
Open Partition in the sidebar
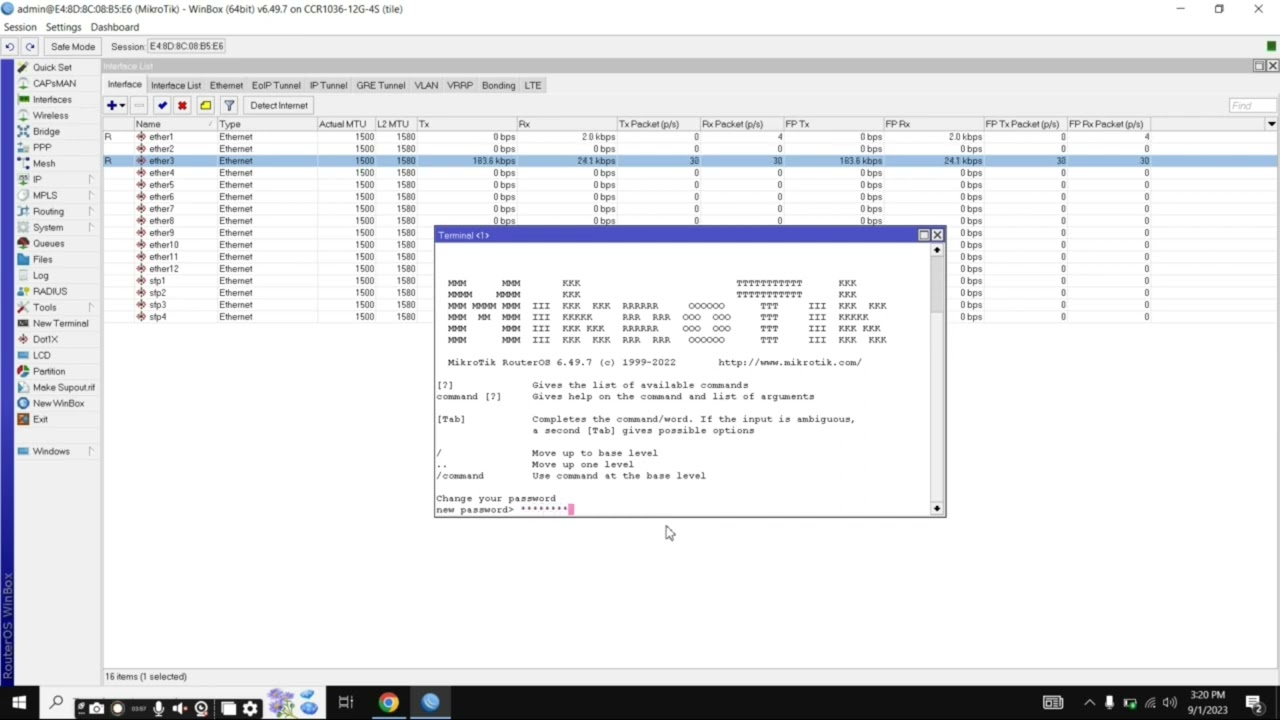click(48, 372)
